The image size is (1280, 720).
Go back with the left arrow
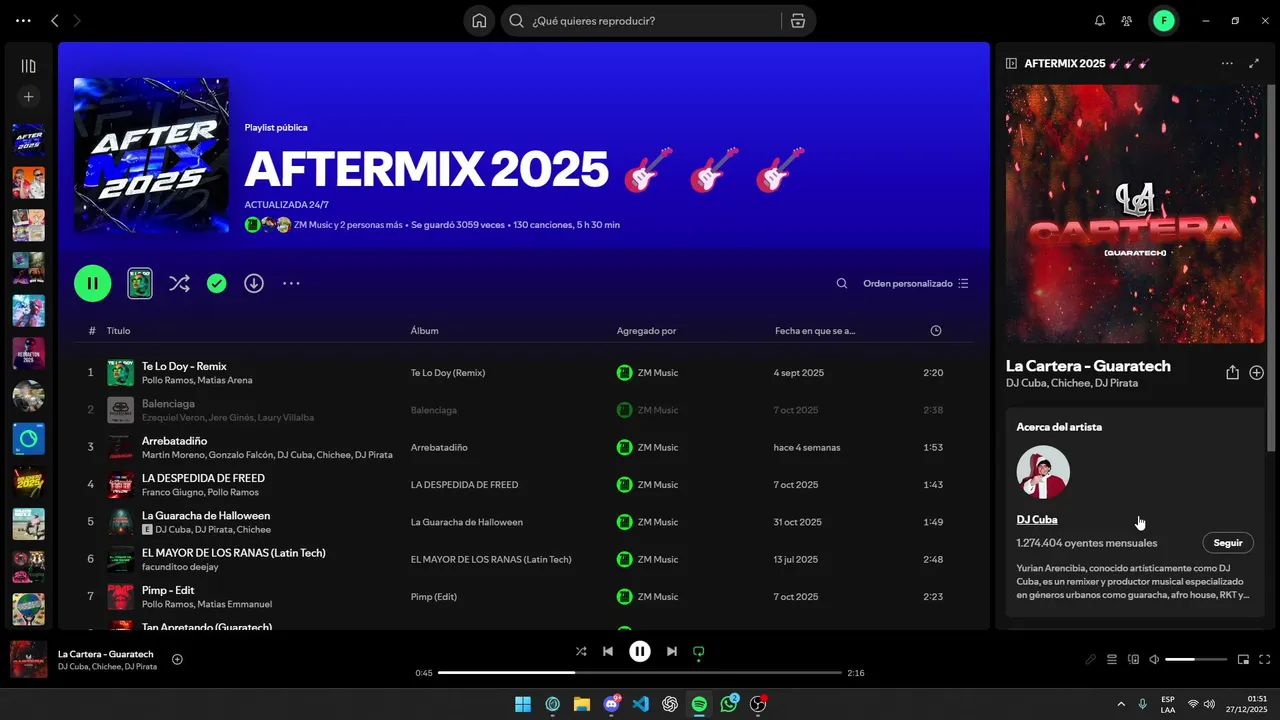pos(55,20)
